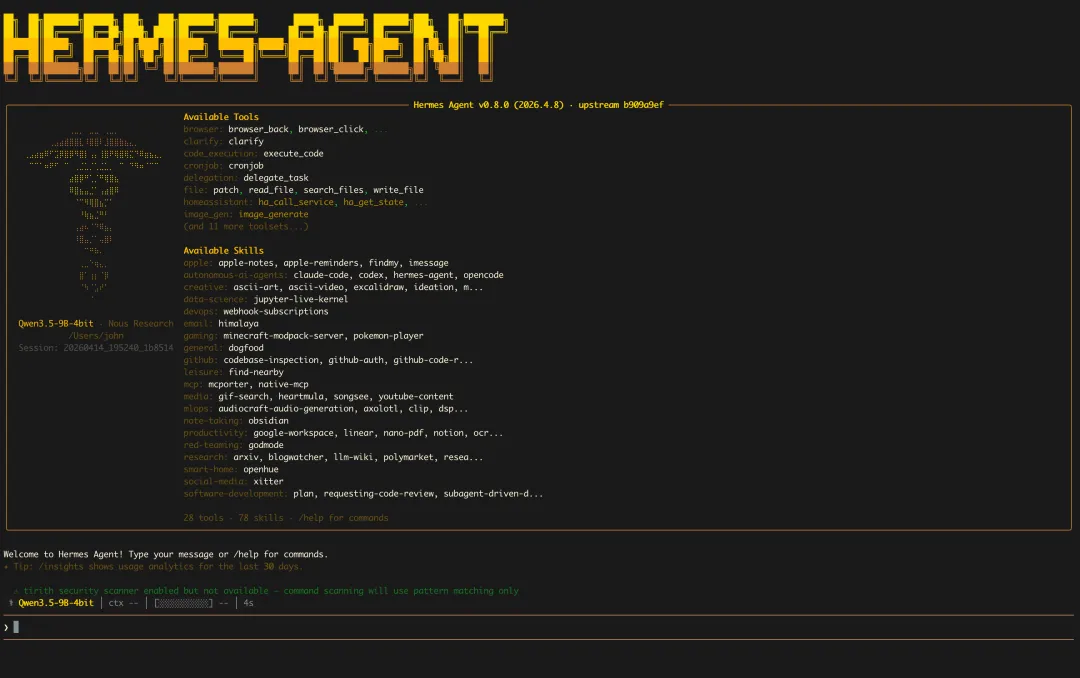
Task: Click the 'ctx --' status line entry
Action: pyautogui.click(x=123, y=603)
